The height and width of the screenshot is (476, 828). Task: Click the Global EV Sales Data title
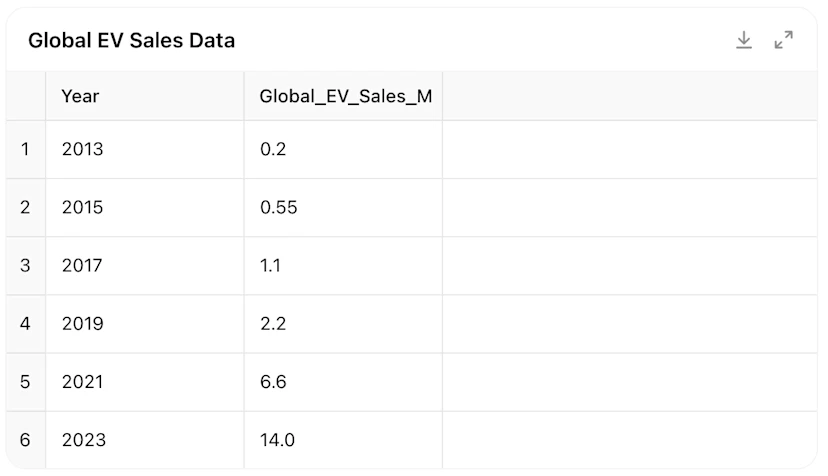point(131,41)
